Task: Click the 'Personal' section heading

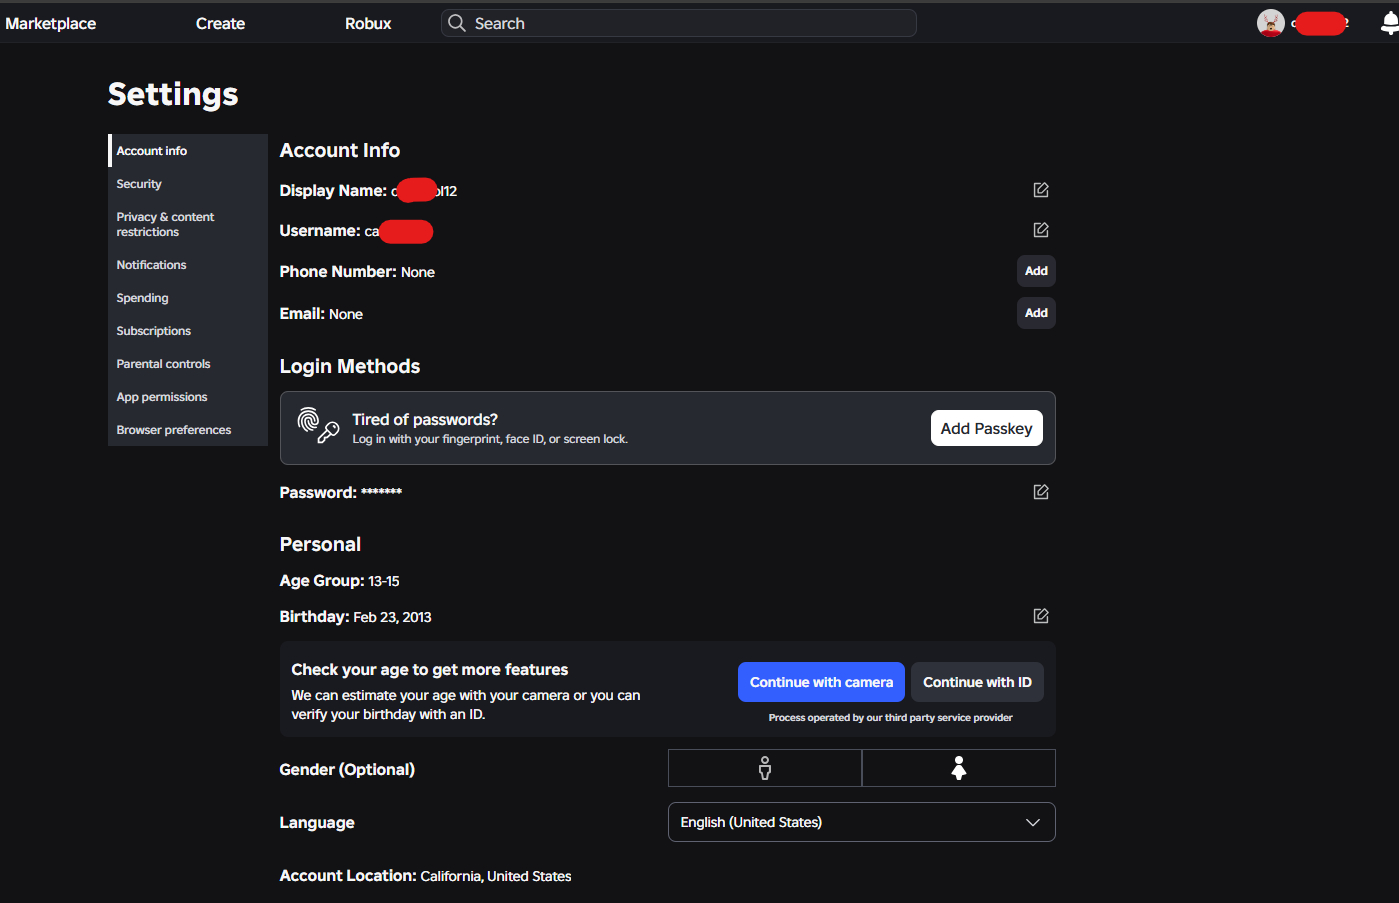Action: 320,544
